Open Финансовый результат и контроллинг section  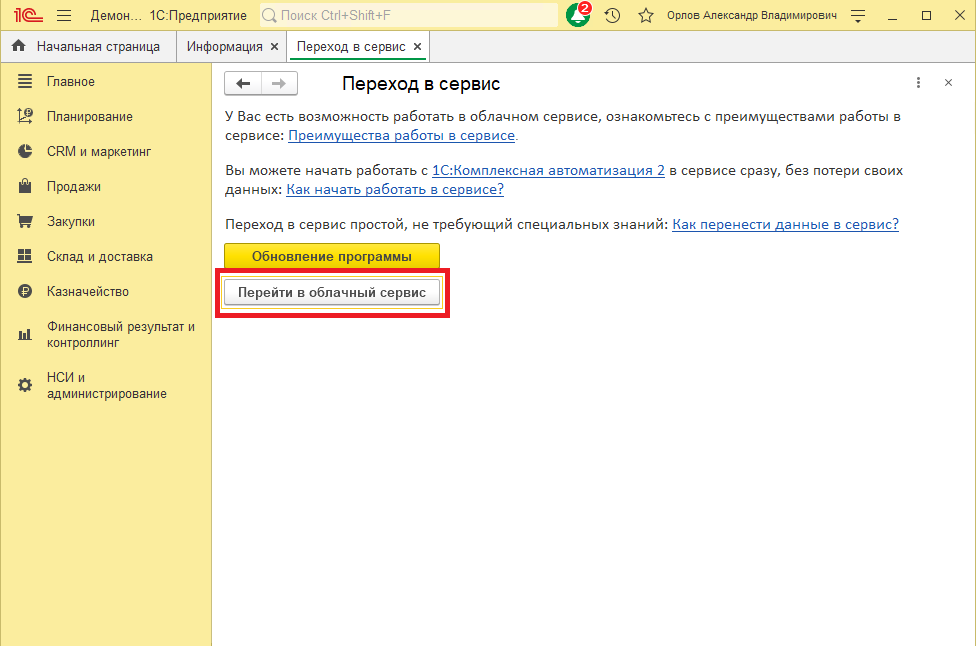[x=121, y=334]
